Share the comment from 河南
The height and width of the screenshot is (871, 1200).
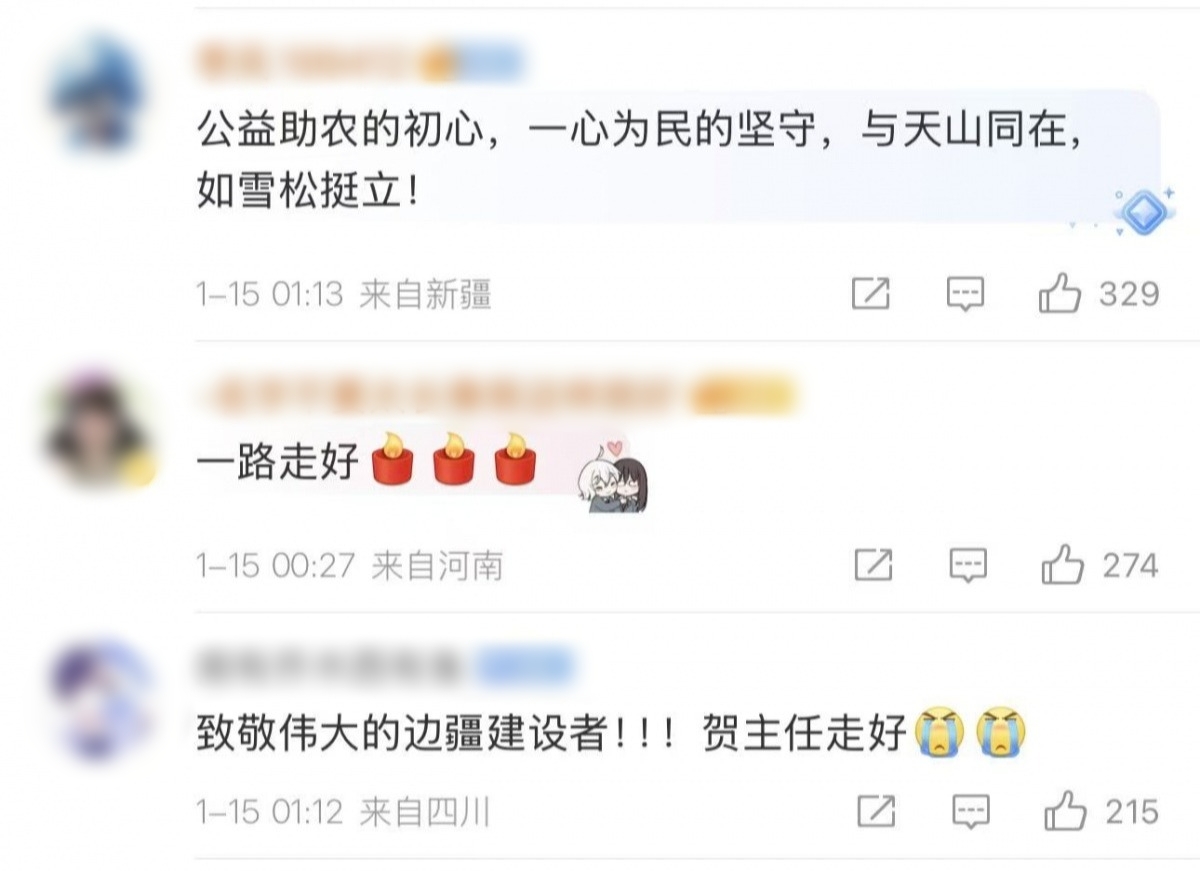tap(874, 566)
